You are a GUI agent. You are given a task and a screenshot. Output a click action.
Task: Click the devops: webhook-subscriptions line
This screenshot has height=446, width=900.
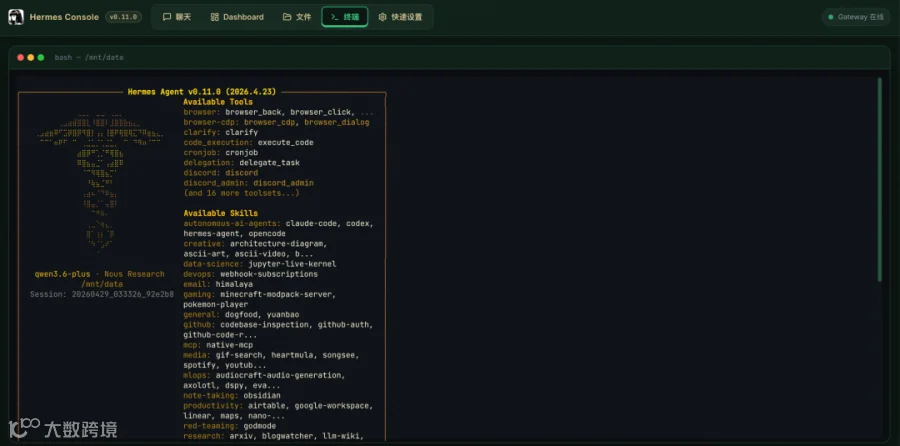click(250, 274)
